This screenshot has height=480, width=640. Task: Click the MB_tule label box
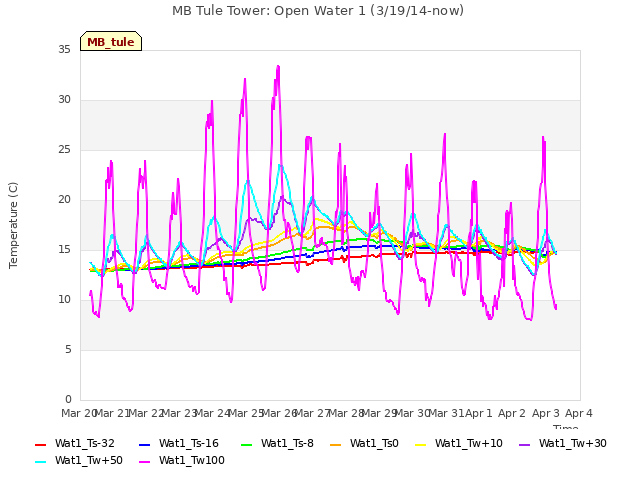[111, 41]
